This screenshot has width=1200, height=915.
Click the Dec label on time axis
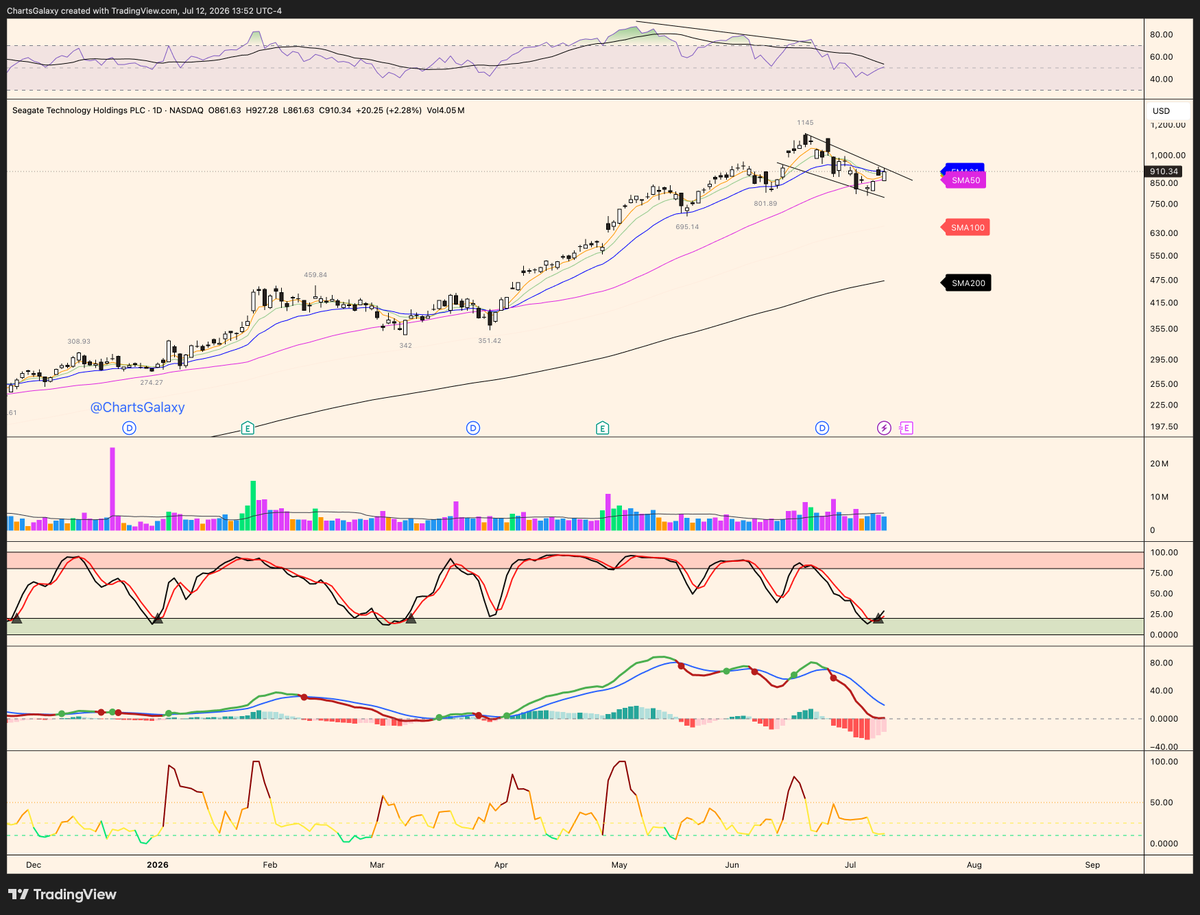point(33,863)
